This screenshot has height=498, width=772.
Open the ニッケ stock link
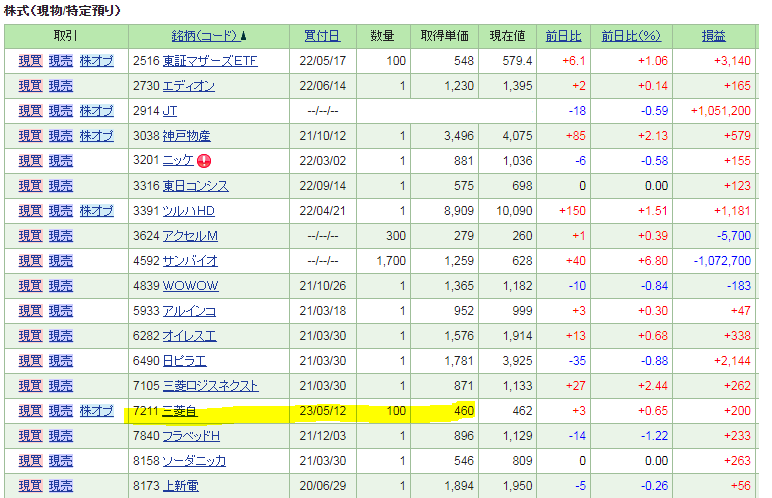(x=178, y=161)
